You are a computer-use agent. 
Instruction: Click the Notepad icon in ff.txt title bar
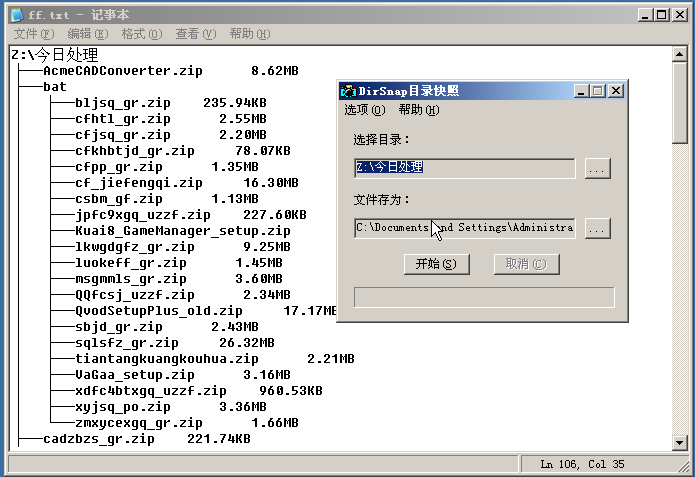coord(17,15)
